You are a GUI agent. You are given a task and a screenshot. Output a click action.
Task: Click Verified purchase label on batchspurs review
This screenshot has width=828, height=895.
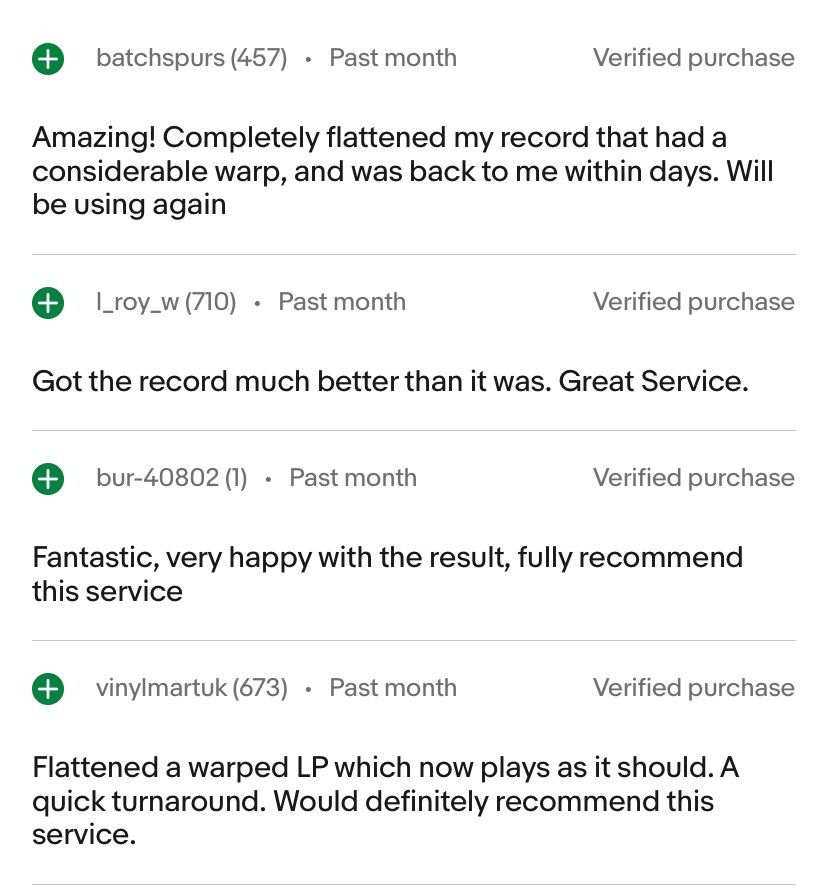click(693, 58)
